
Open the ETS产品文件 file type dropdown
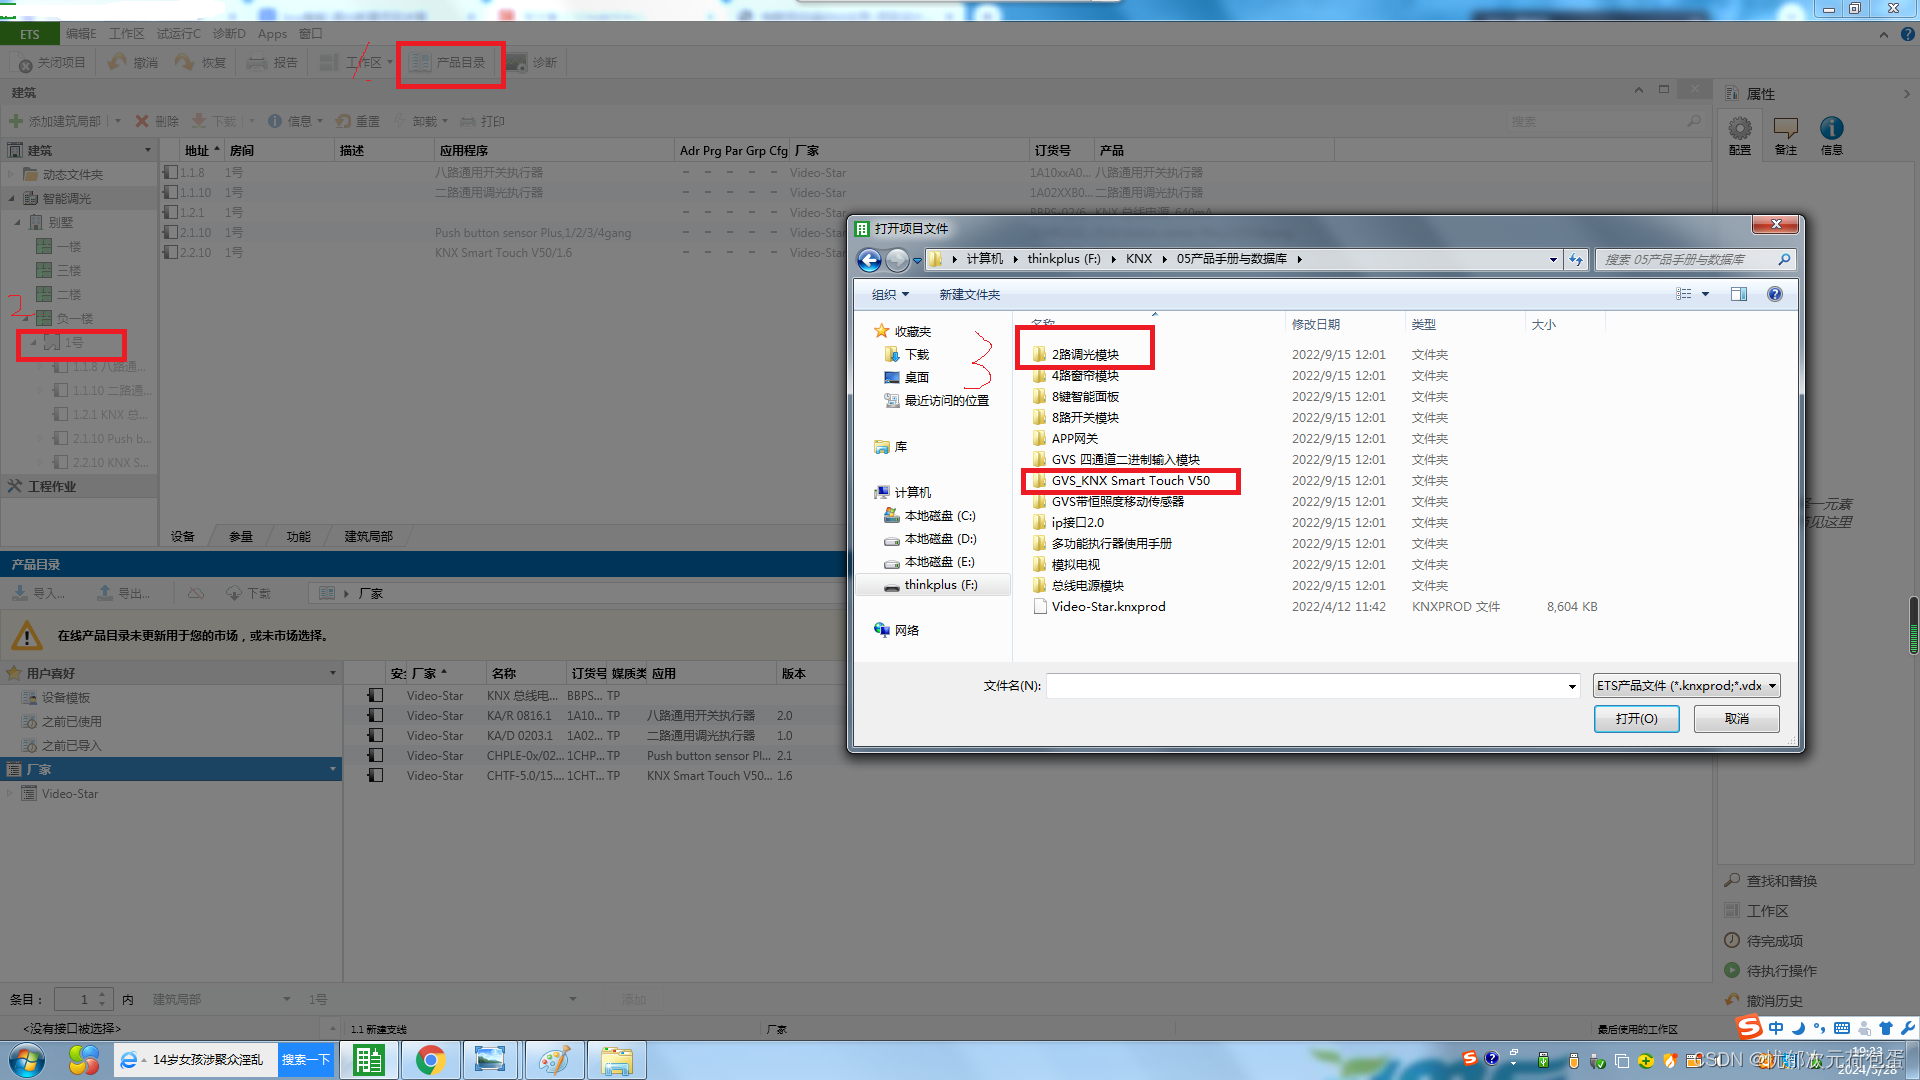click(1686, 686)
